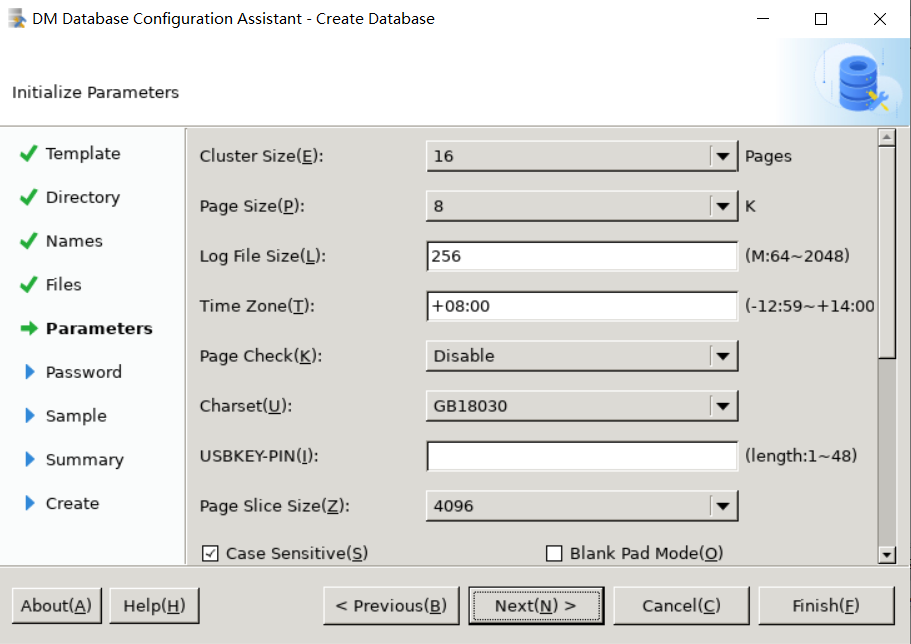The height and width of the screenshot is (644, 911).
Task: Go to the Names step
Action: (74, 241)
